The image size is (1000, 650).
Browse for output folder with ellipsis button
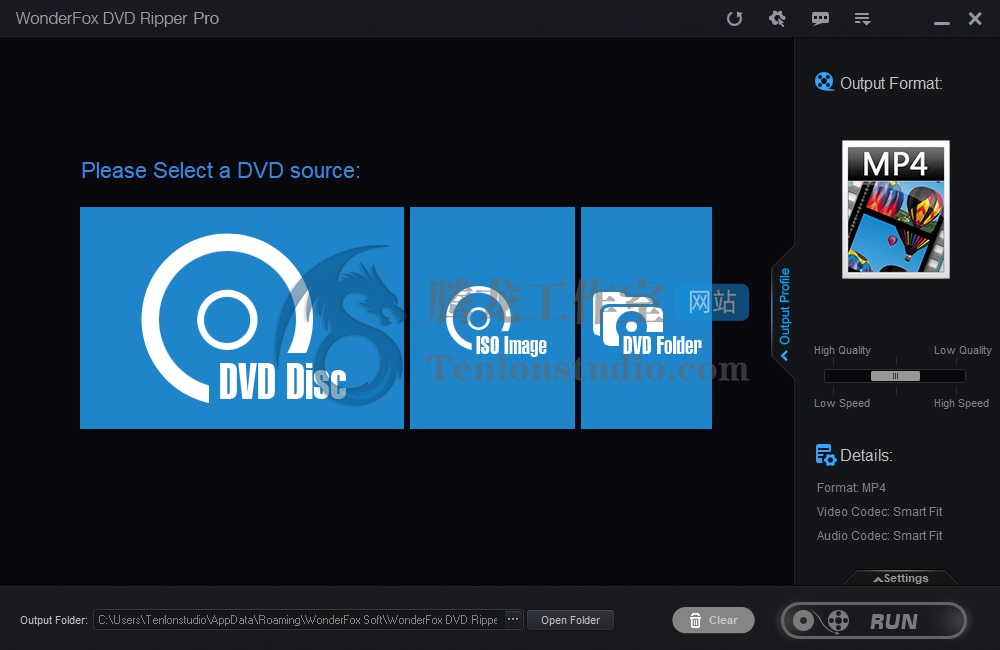coord(513,619)
